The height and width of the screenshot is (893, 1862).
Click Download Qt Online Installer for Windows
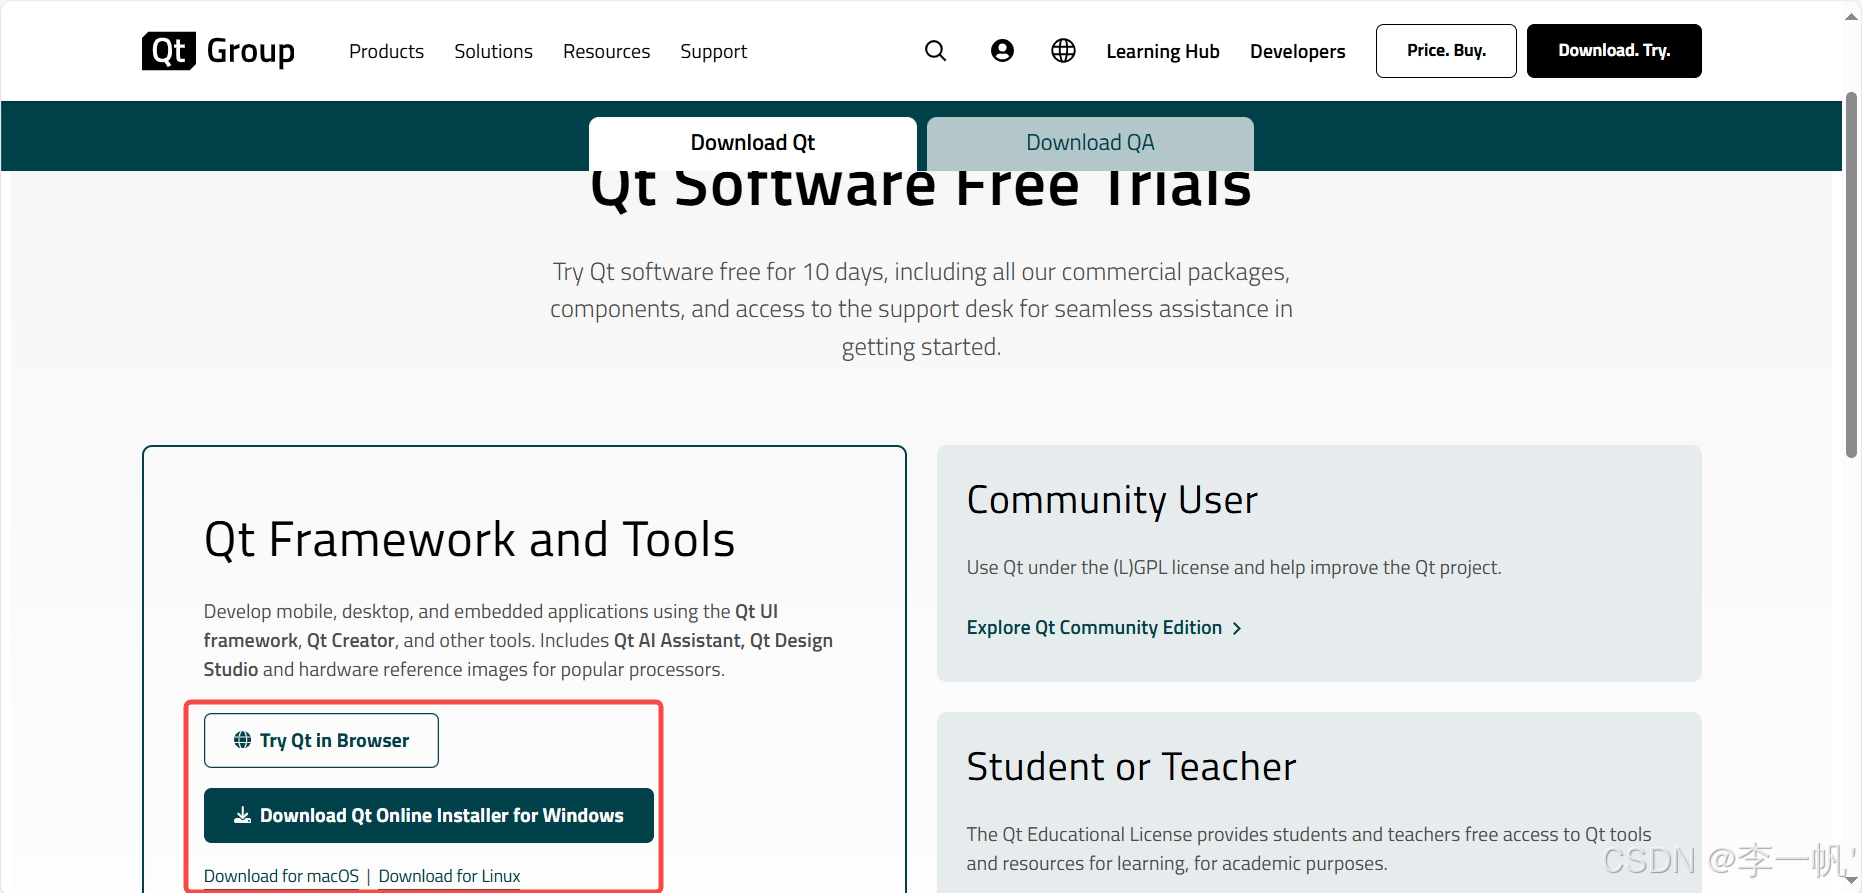click(429, 815)
